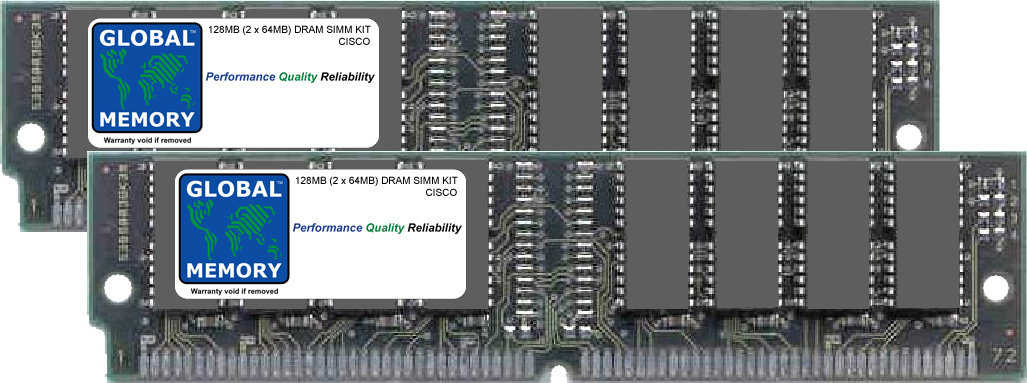Screen dimensions: 1027x383
Task: Click "Warranty void if removed" on front module
Action: 234,291
